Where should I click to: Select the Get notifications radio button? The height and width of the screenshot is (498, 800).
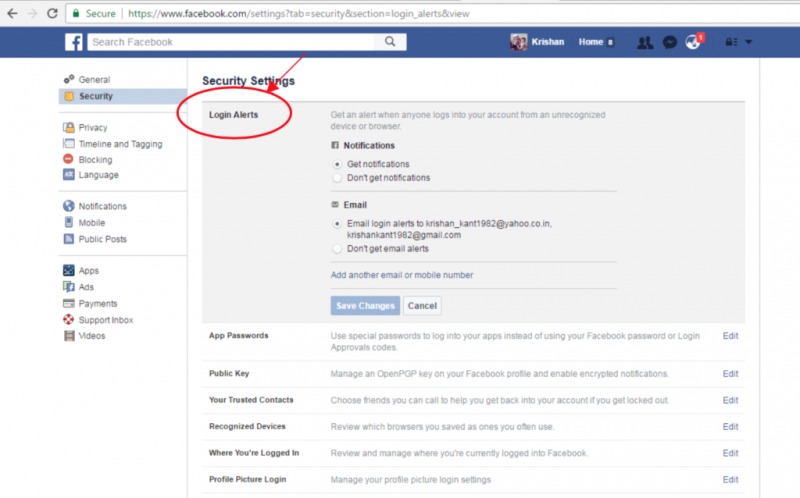pos(337,164)
